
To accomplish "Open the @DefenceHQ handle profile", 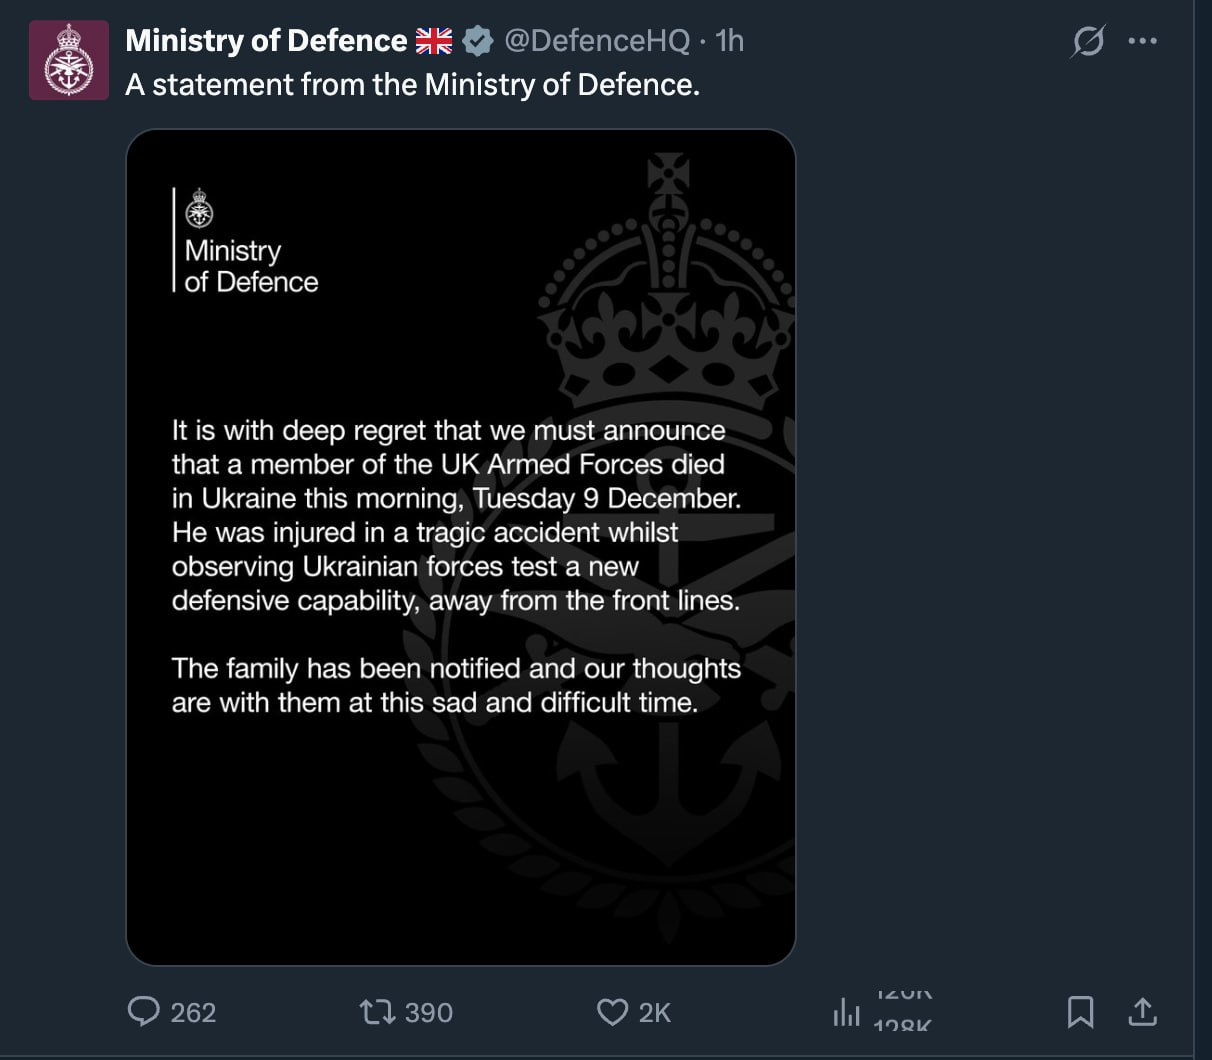I will pos(597,41).
